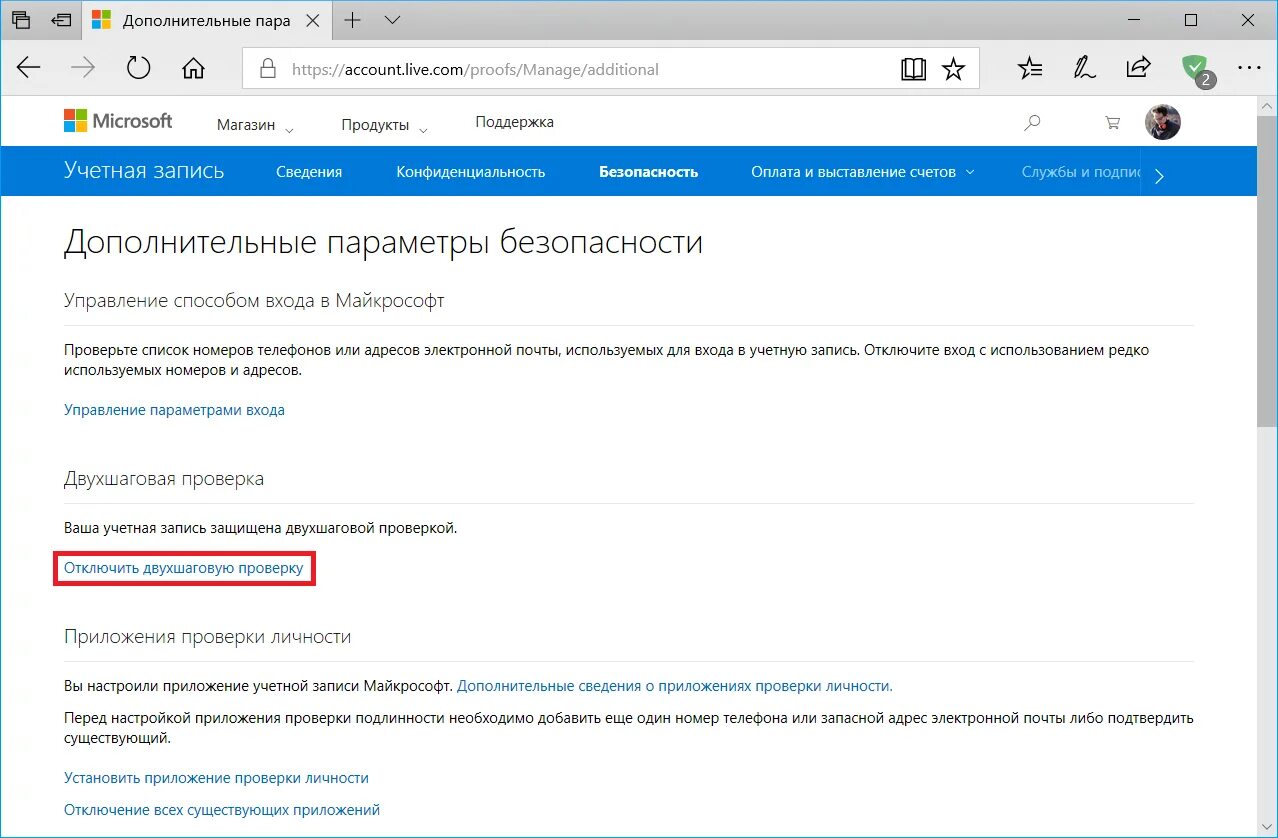The image size is (1278, 838).
Task: Open the Add notes pen icon
Action: [1084, 68]
